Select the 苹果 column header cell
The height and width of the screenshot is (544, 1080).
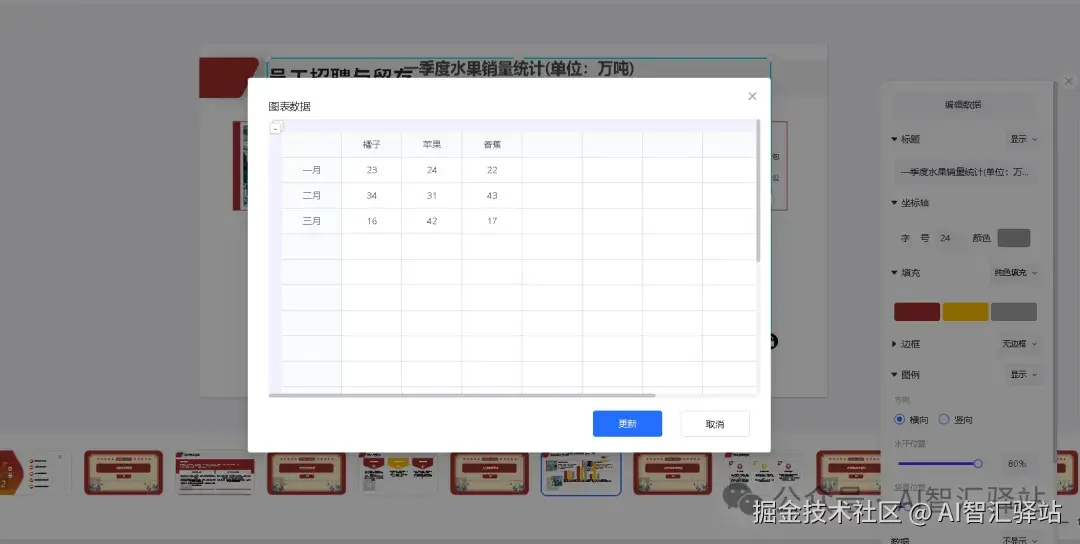tap(432, 145)
